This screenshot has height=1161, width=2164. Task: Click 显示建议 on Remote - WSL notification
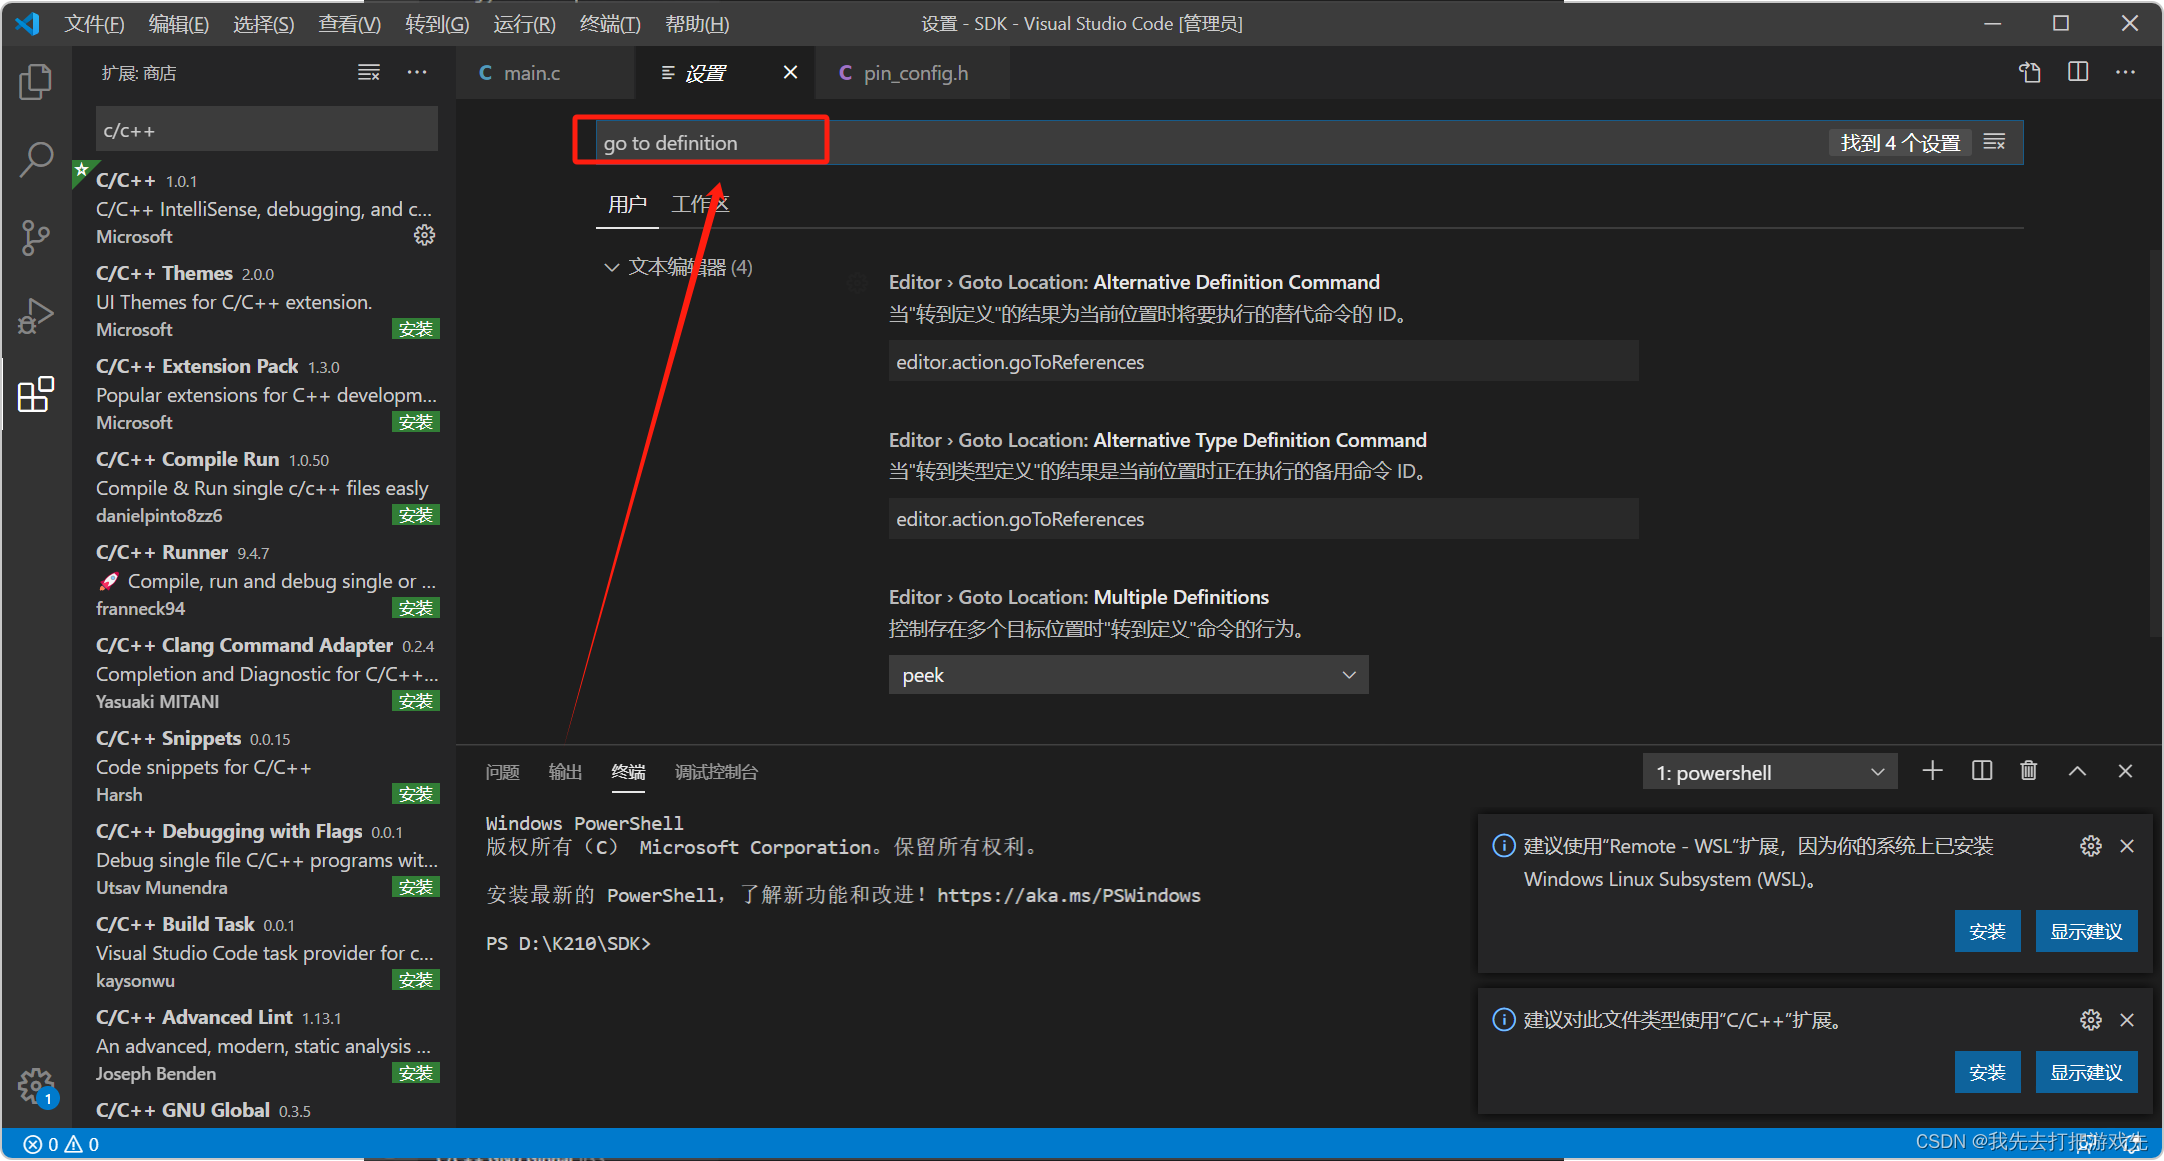2086,931
